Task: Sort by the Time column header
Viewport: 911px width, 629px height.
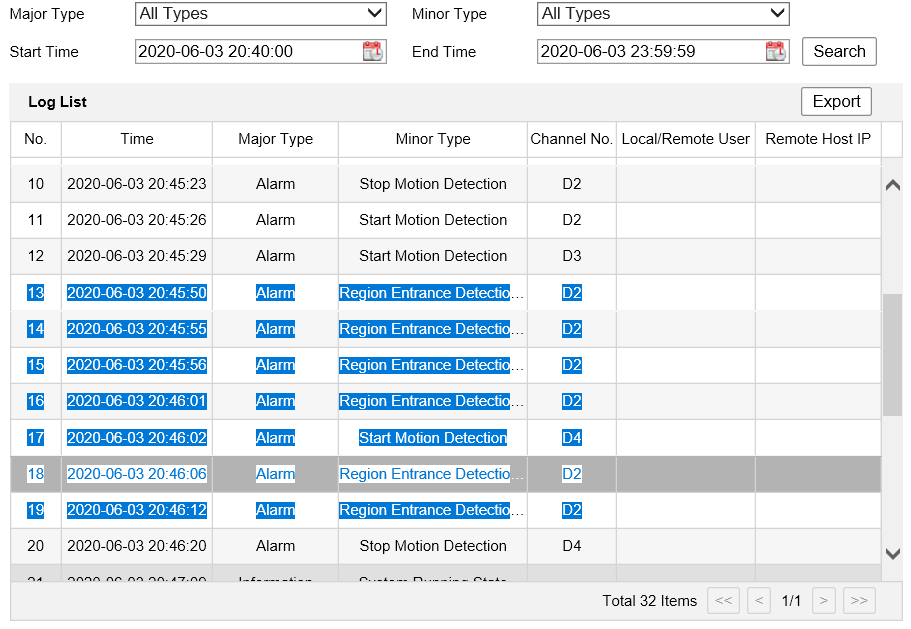Action: [x=137, y=140]
